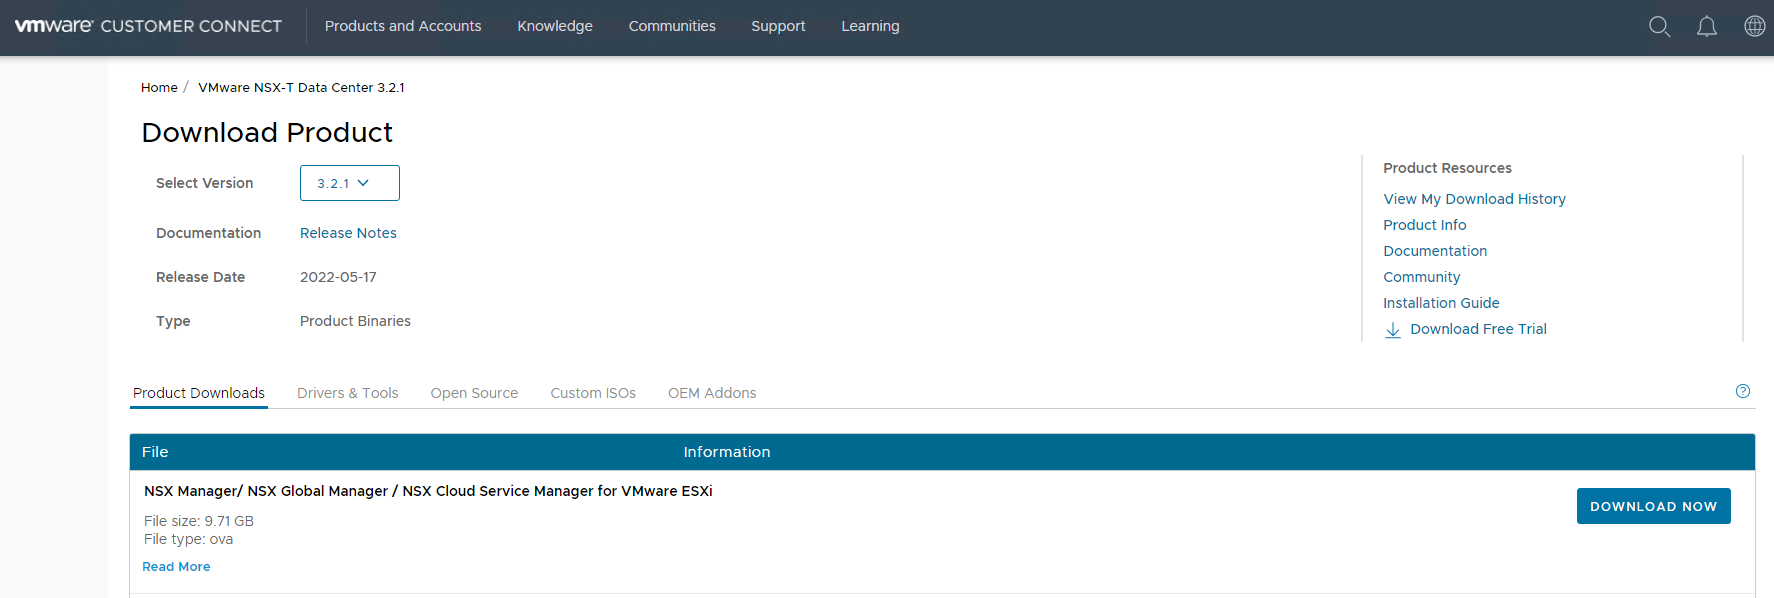
Task: Open View My Download History link
Action: click(x=1474, y=199)
